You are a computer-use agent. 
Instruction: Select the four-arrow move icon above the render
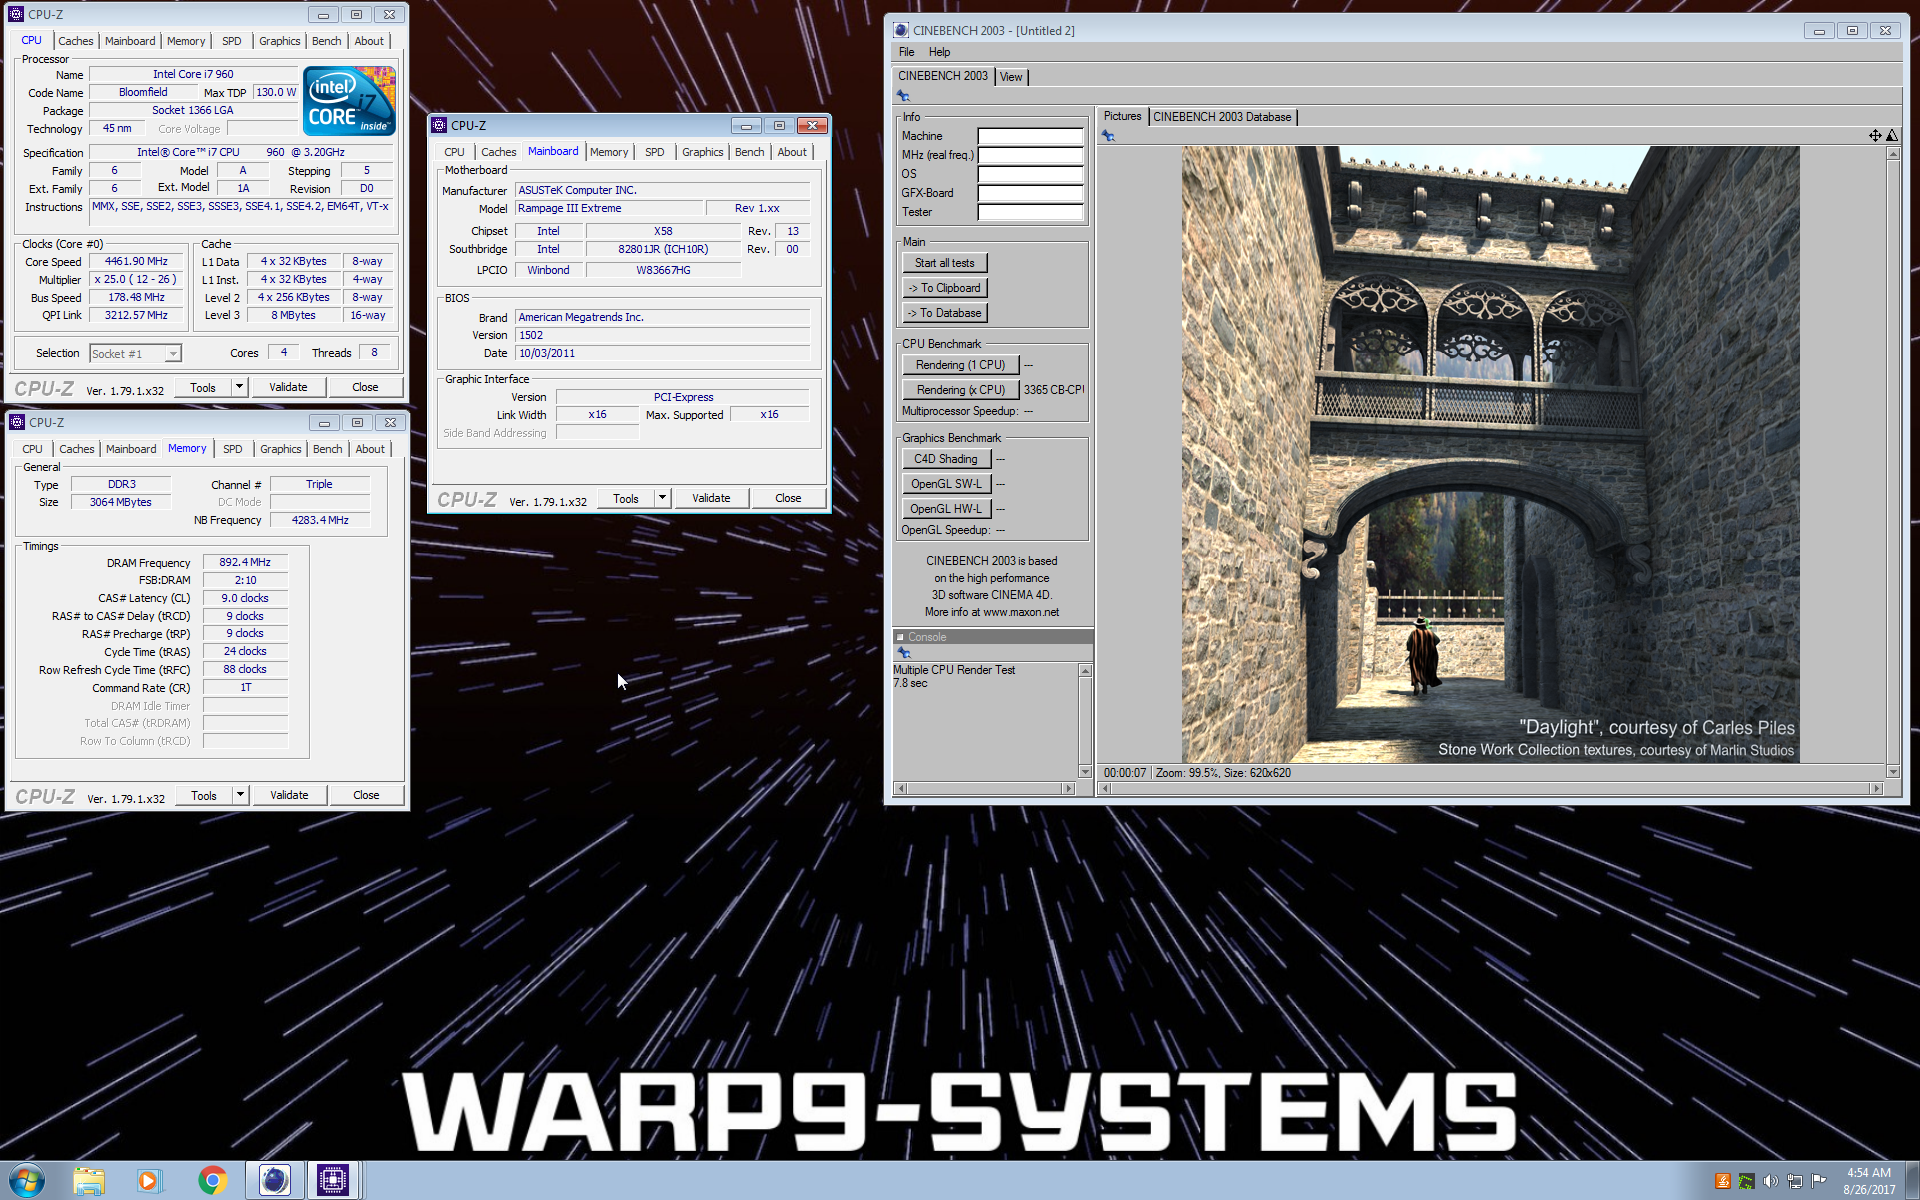pos(1875,136)
